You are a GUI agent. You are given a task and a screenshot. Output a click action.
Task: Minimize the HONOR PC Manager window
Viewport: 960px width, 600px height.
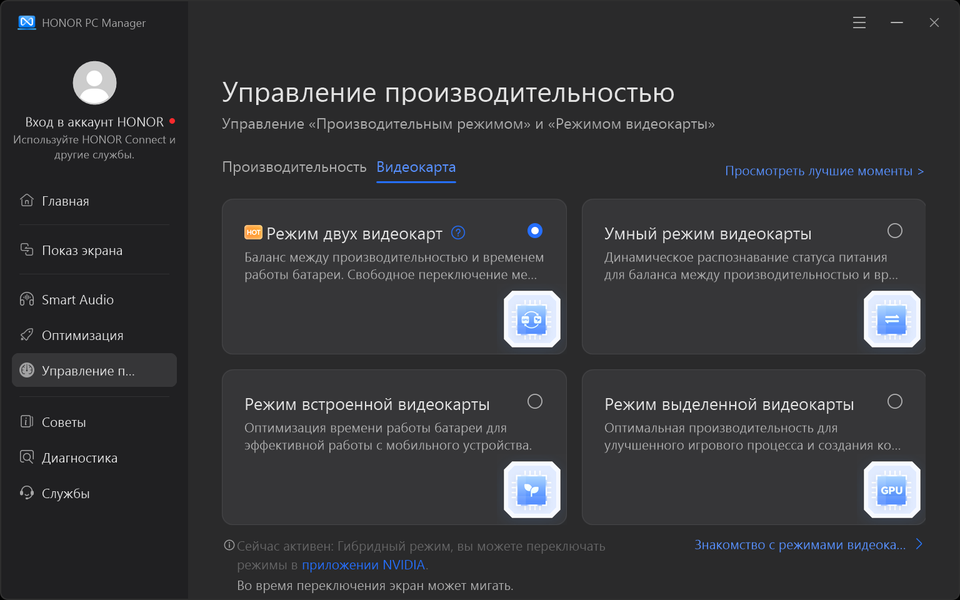[x=896, y=23]
